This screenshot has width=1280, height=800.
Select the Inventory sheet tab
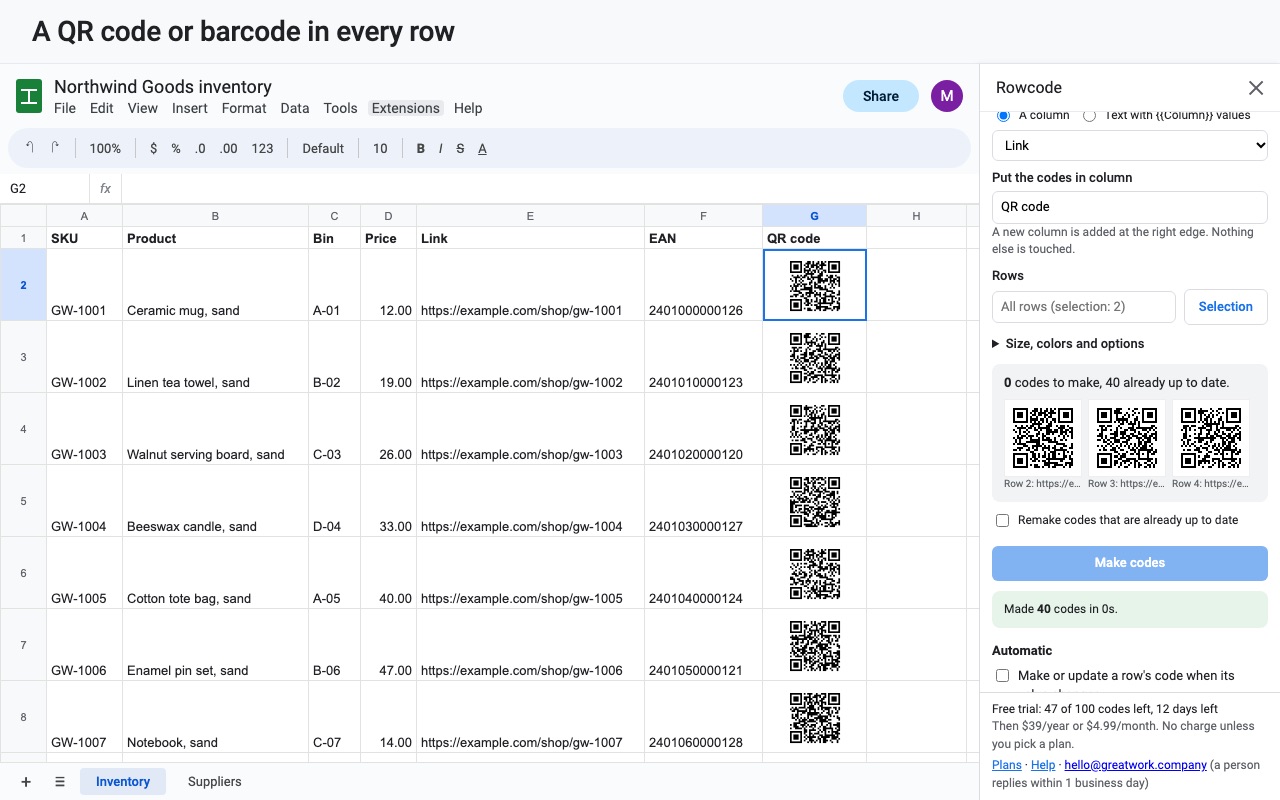tap(123, 782)
